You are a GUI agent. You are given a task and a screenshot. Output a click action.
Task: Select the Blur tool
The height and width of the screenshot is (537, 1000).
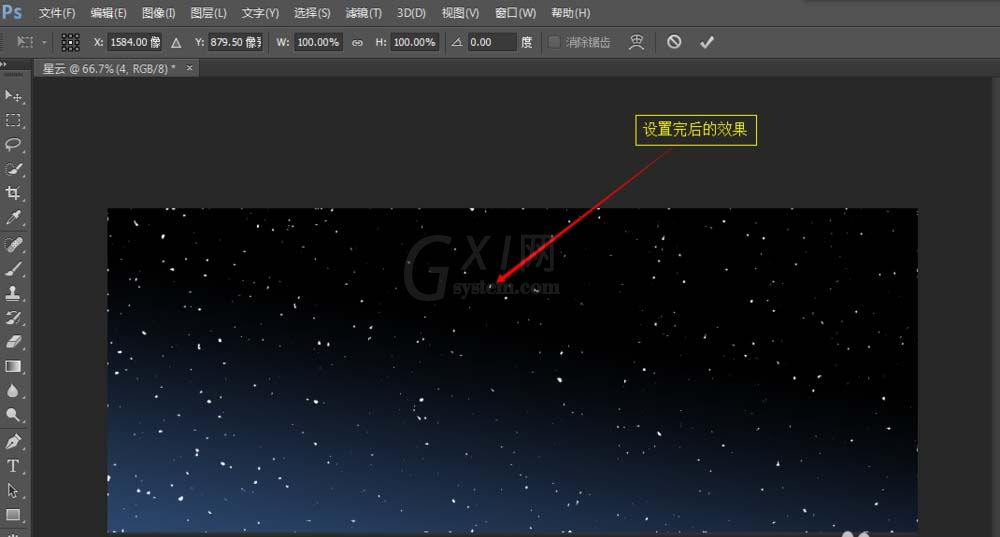13,391
